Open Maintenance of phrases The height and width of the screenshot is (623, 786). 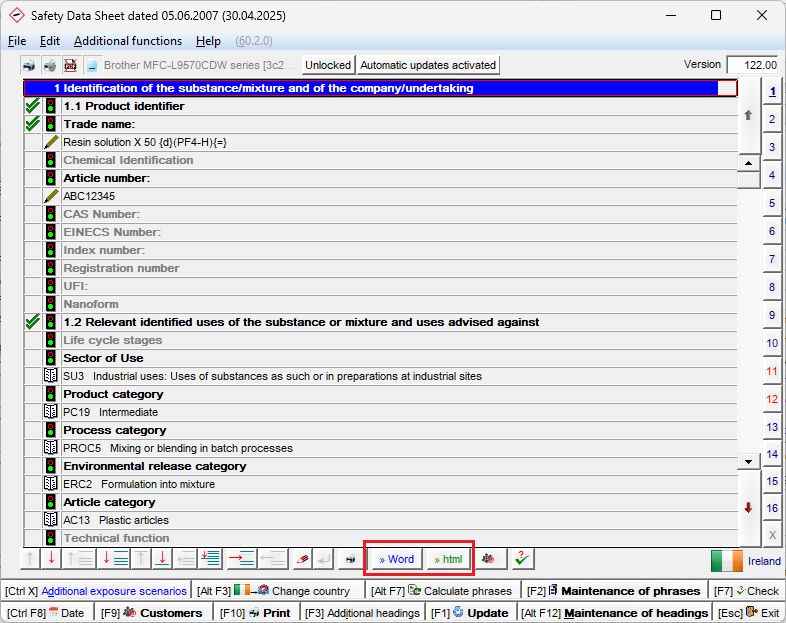614,591
